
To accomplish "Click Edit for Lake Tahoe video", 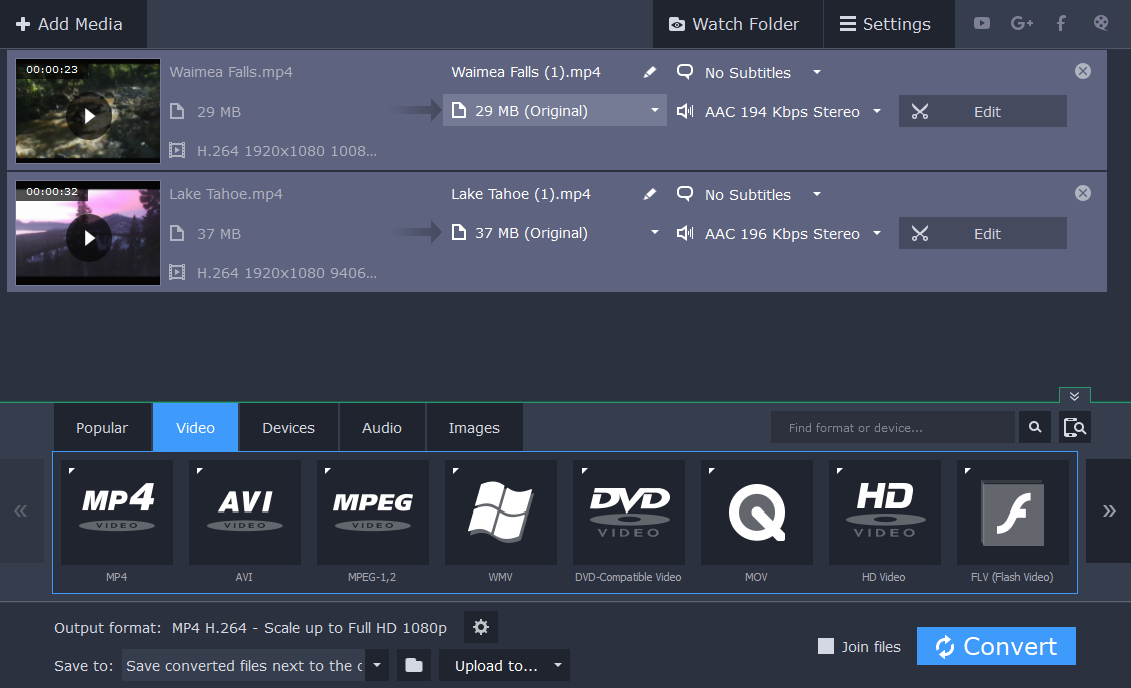I will coord(982,233).
